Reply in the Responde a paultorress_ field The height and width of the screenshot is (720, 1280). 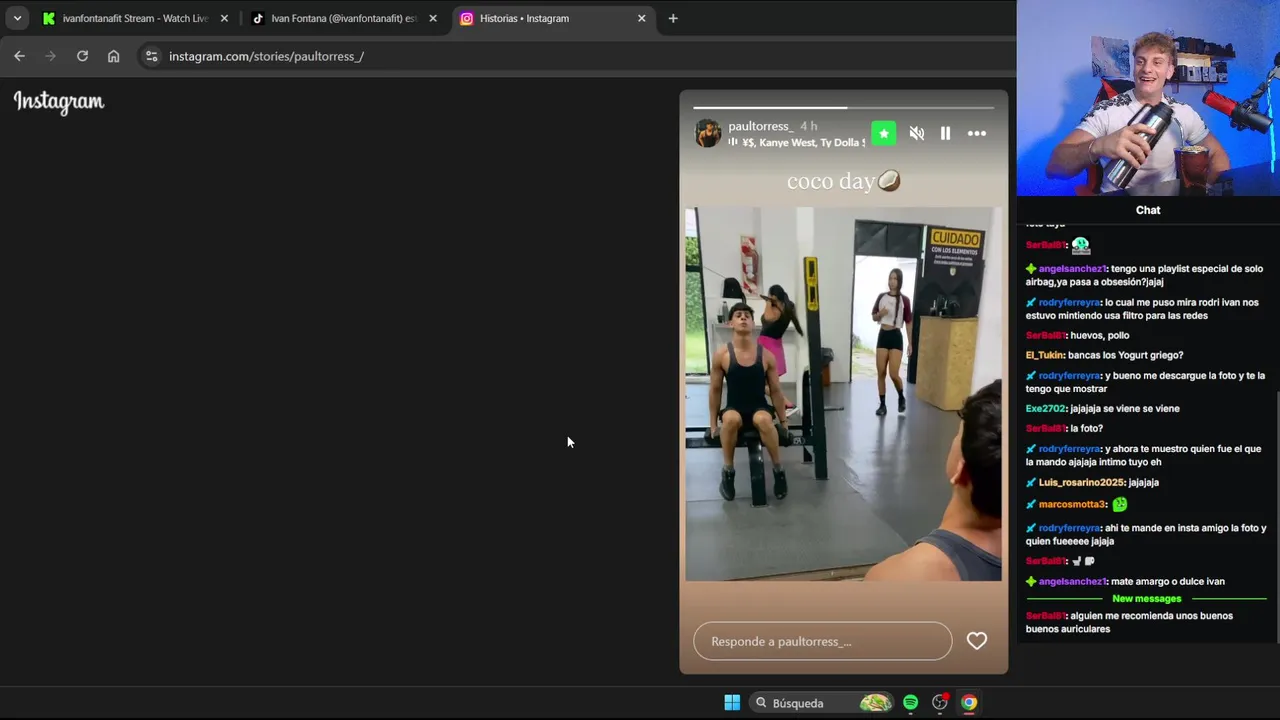[x=823, y=641]
